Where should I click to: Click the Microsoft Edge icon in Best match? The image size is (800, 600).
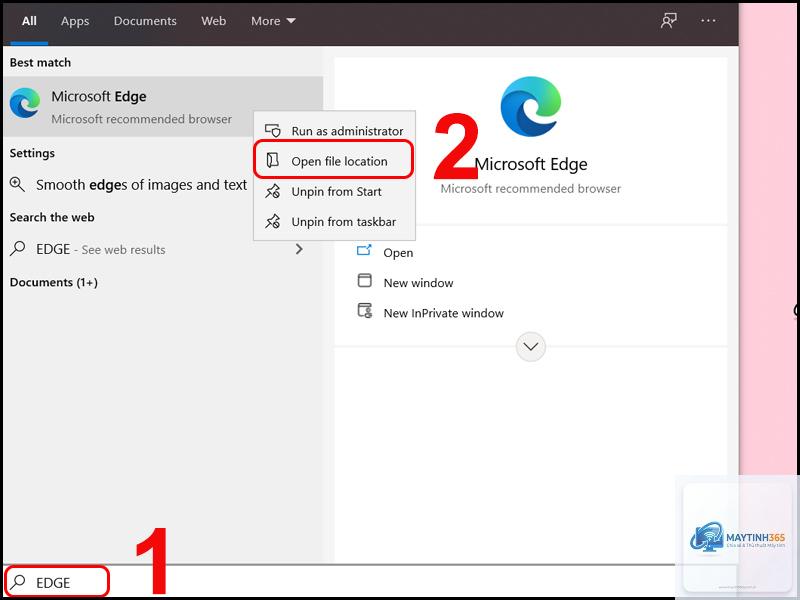pos(25,103)
